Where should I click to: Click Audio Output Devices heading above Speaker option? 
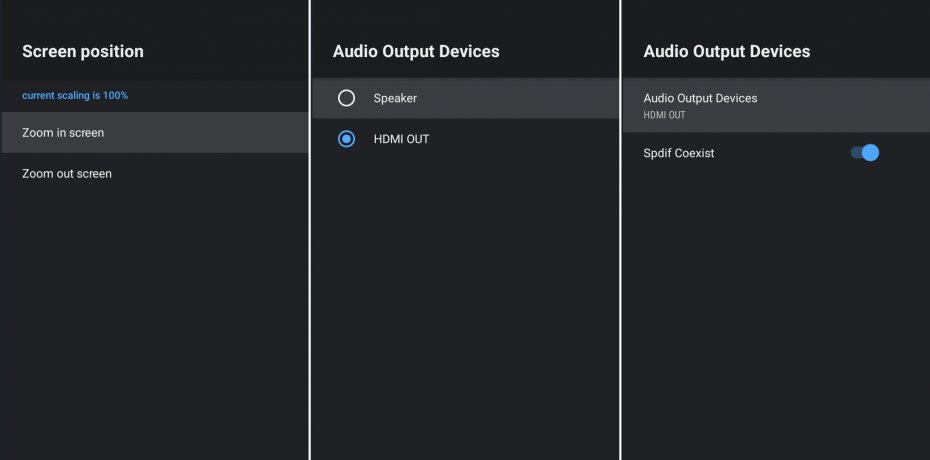pyautogui.click(x=416, y=51)
